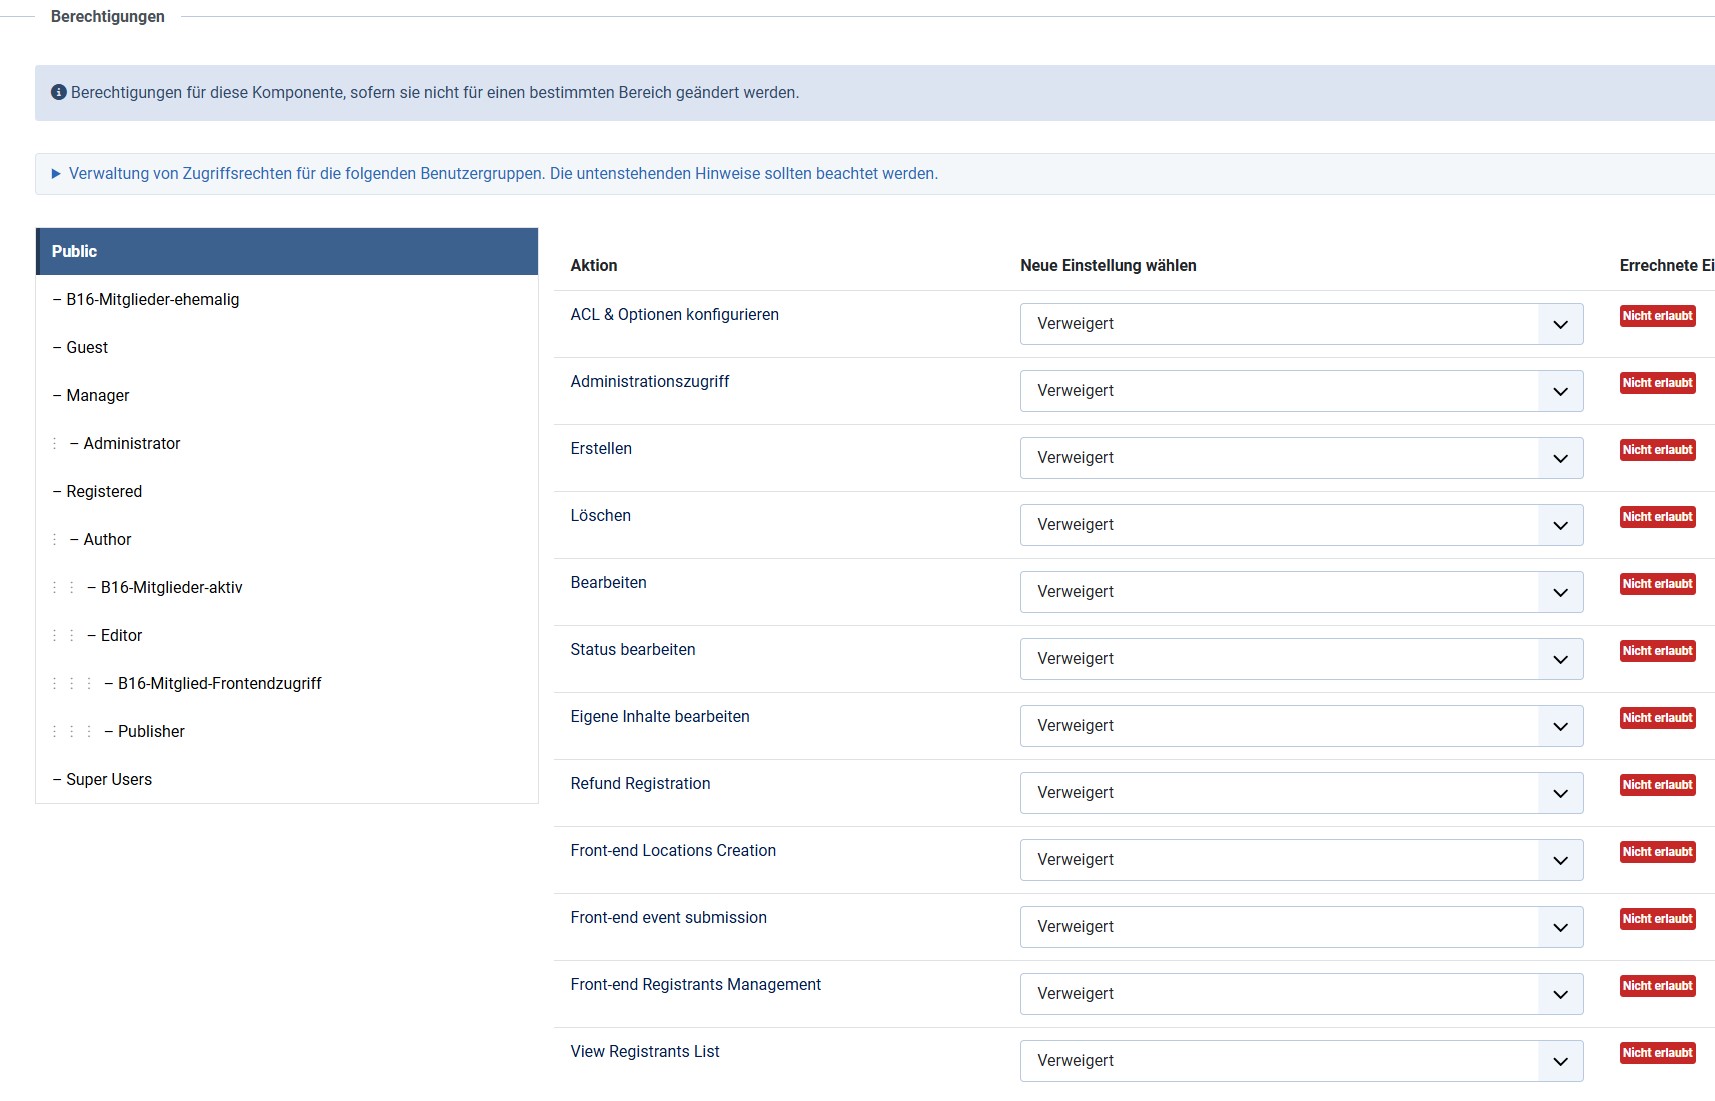
Task: Open the Registered group permissions
Action: (x=104, y=492)
